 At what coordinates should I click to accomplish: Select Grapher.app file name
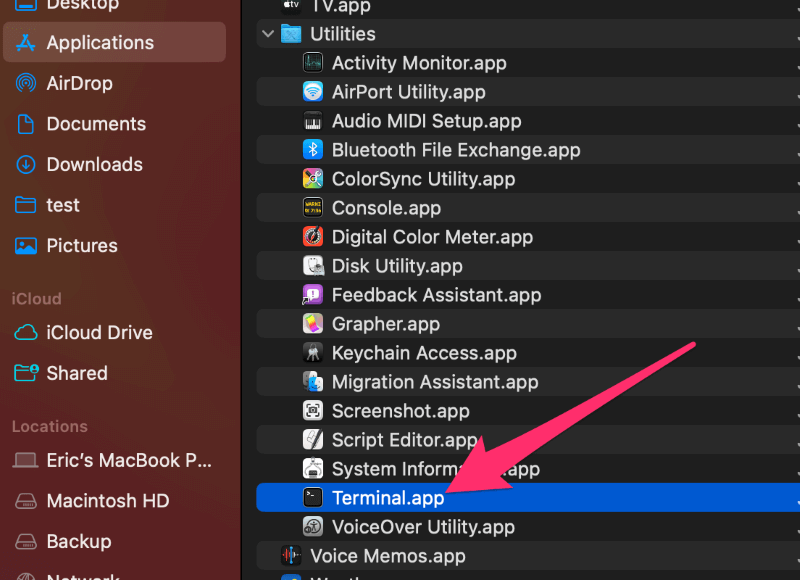pos(386,324)
